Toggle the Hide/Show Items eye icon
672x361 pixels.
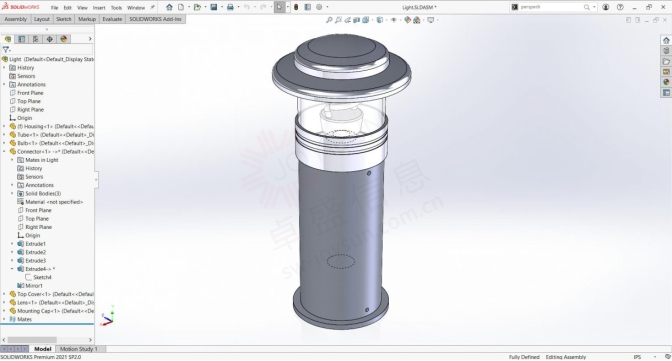click(x=393, y=20)
